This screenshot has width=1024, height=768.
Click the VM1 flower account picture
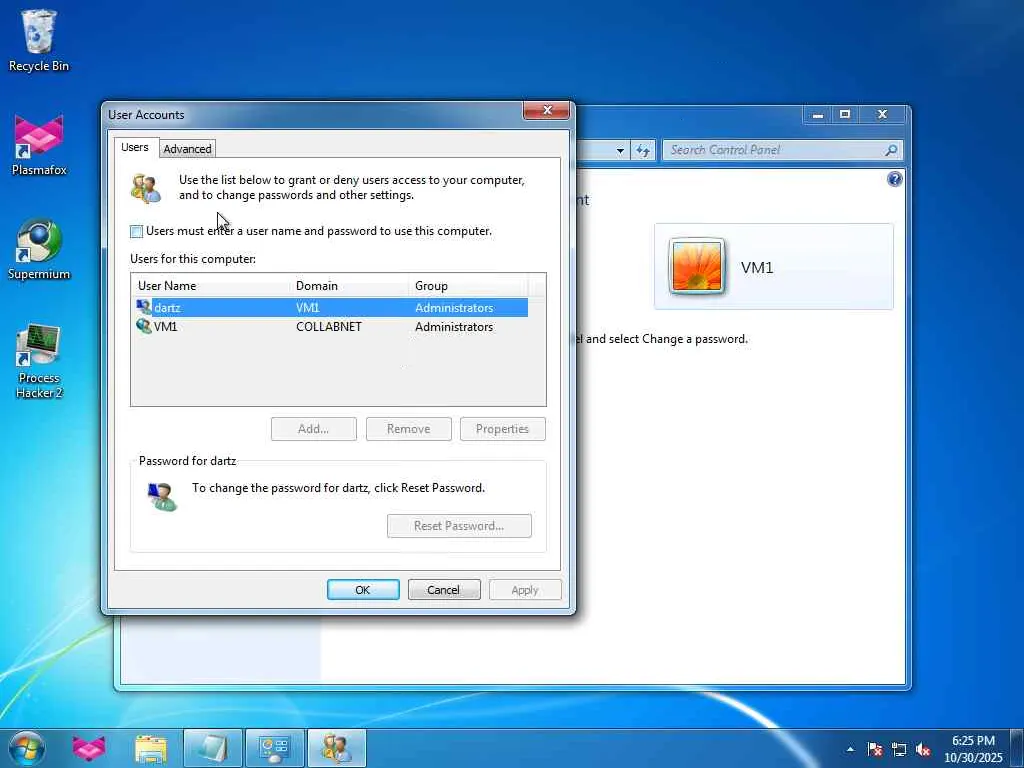[x=697, y=266]
